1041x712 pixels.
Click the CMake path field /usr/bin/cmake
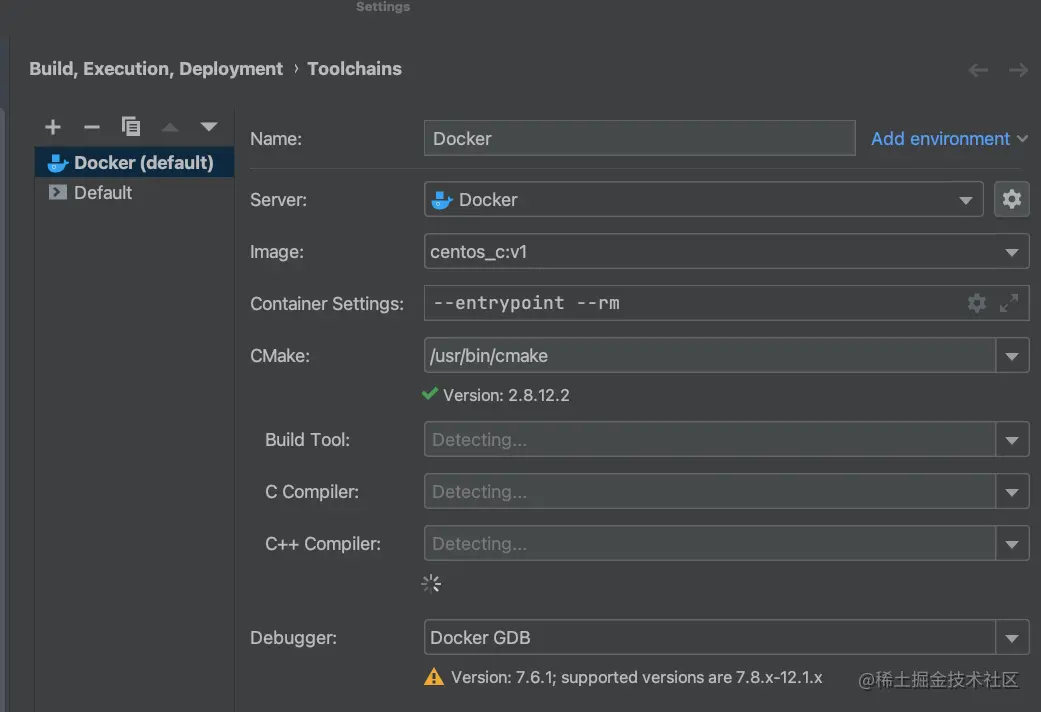point(710,355)
